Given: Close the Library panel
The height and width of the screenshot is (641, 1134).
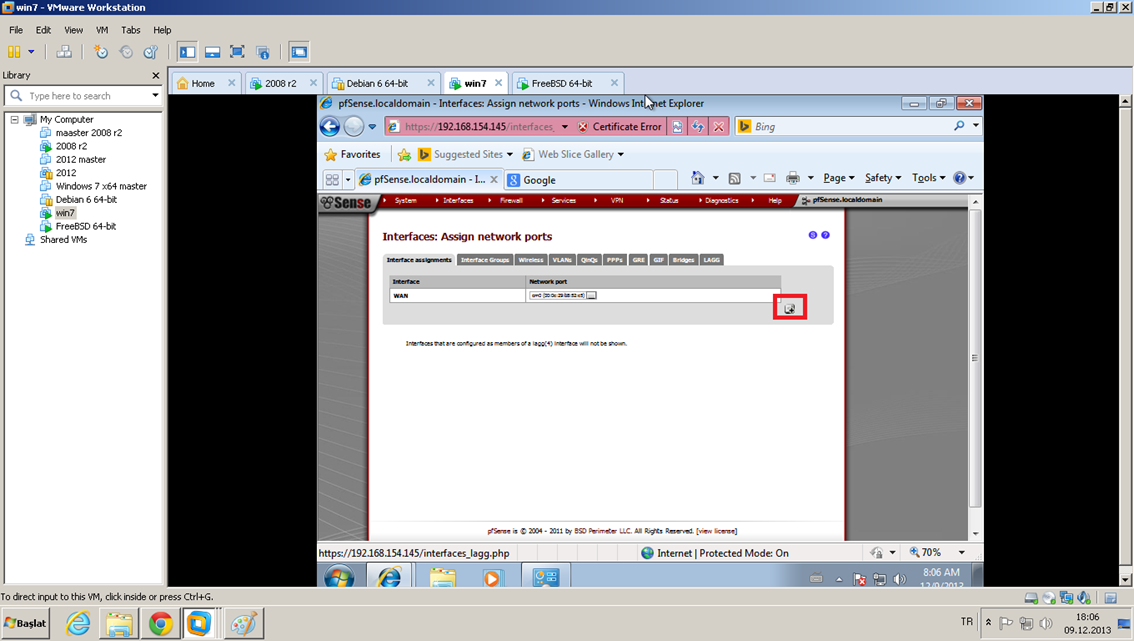Looking at the screenshot, I should [155, 75].
